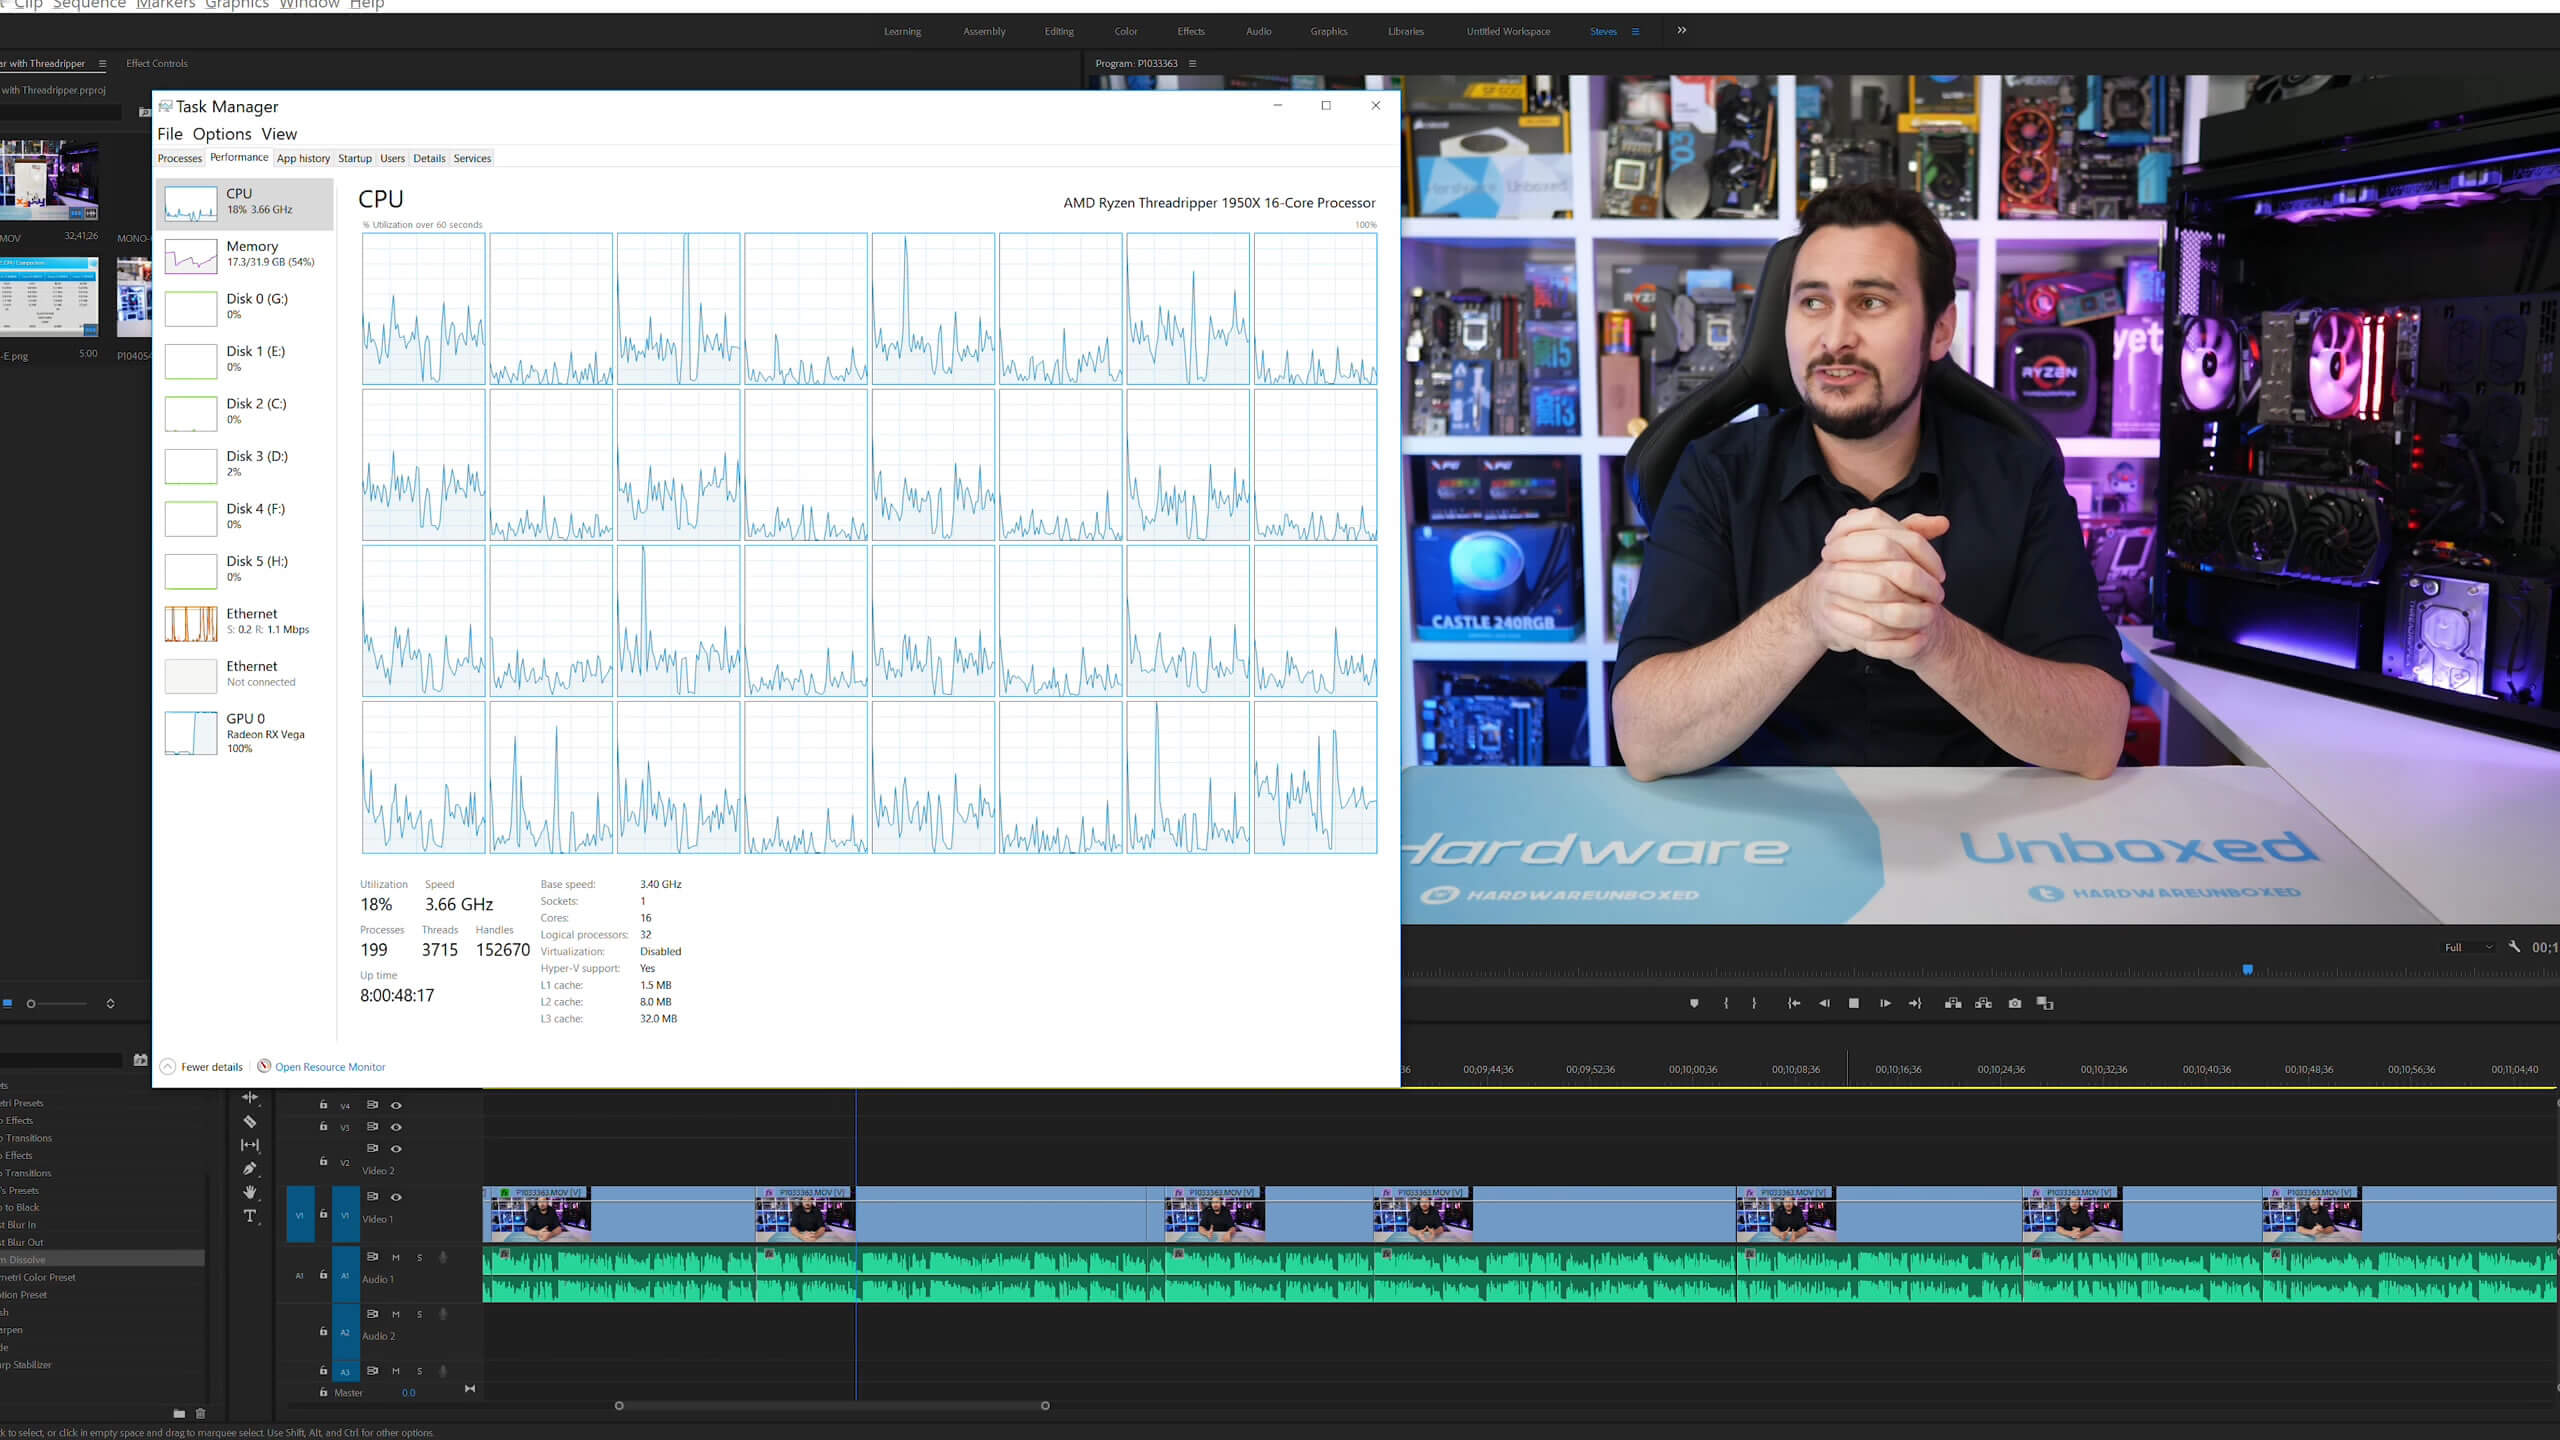Open the File menu in Task Manager

point(170,134)
